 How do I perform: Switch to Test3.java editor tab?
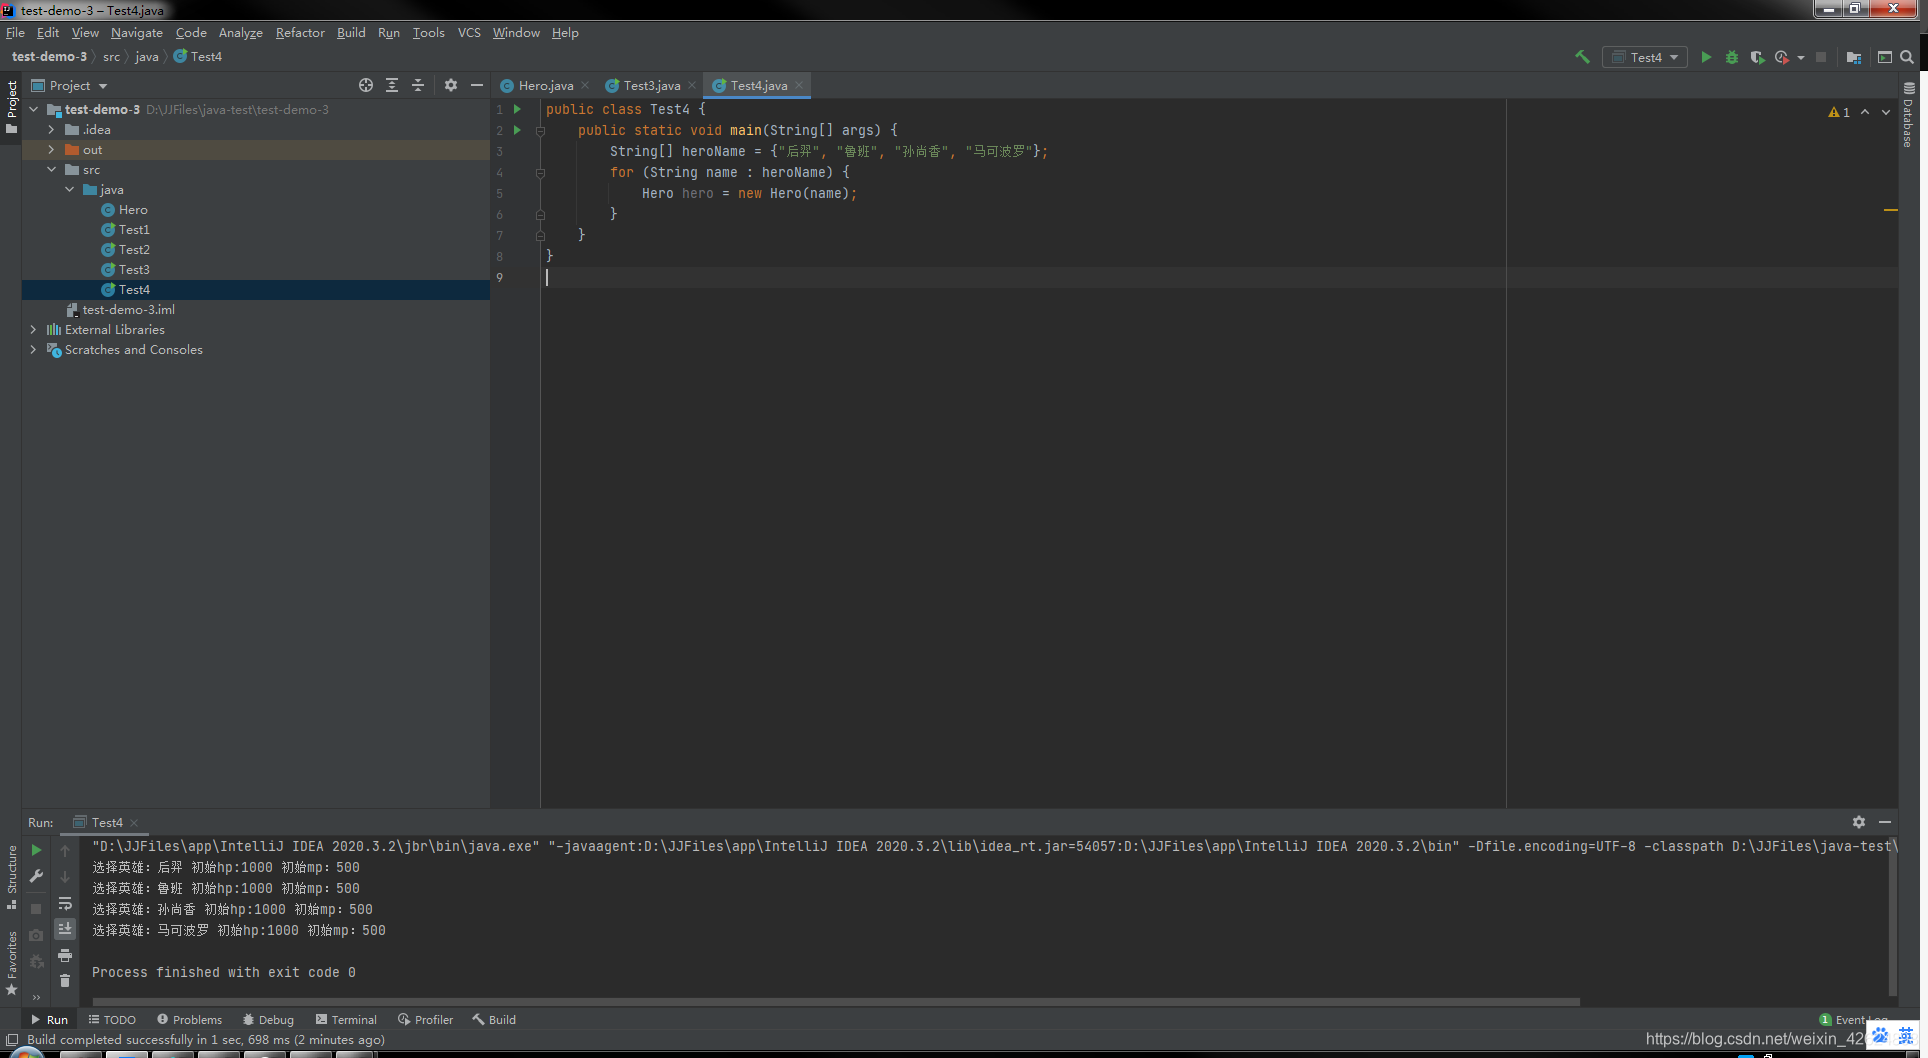652,85
